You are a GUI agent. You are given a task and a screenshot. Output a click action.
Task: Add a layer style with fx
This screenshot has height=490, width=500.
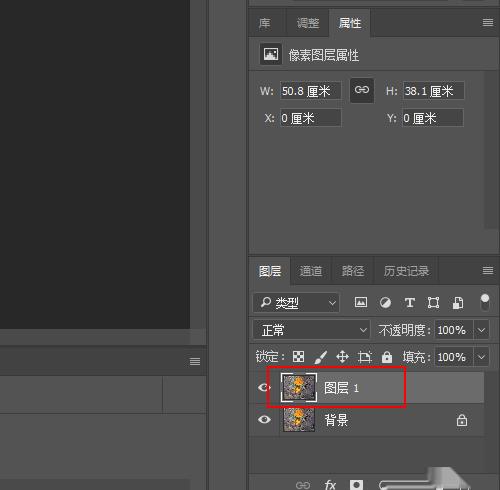[330, 485]
